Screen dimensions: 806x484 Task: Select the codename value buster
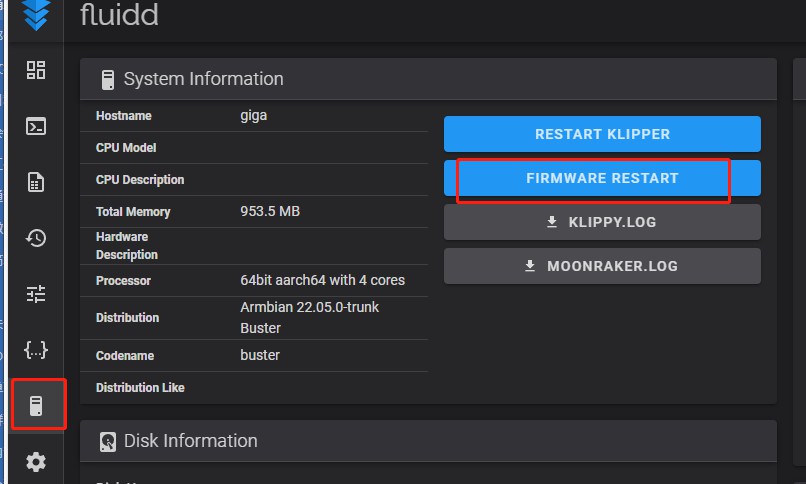pyautogui.click(x=260, y=355)
